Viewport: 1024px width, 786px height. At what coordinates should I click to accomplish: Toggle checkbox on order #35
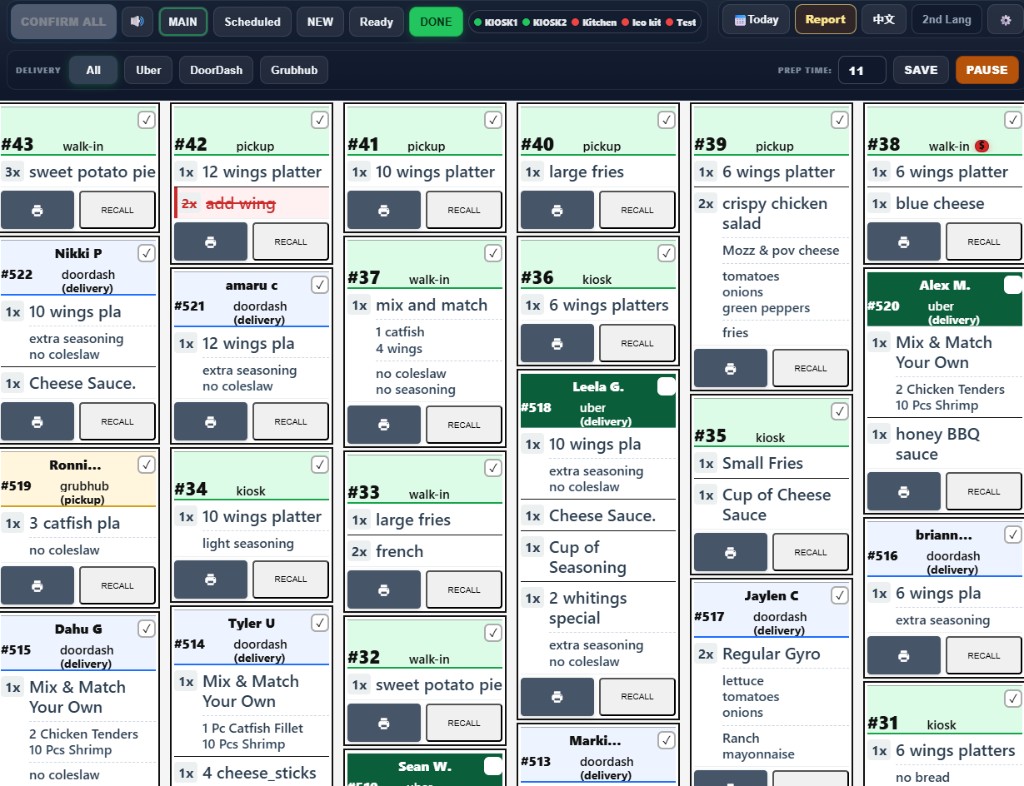839,411
